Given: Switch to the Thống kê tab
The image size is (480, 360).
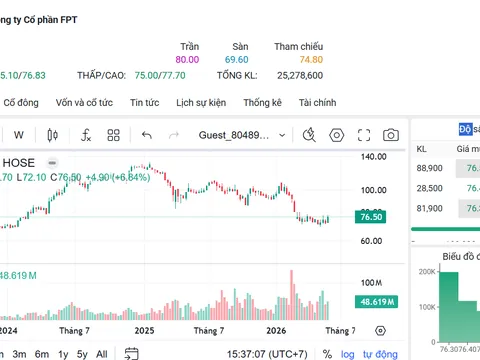Looking at the screenshot, I should click(x=262, y=103).
